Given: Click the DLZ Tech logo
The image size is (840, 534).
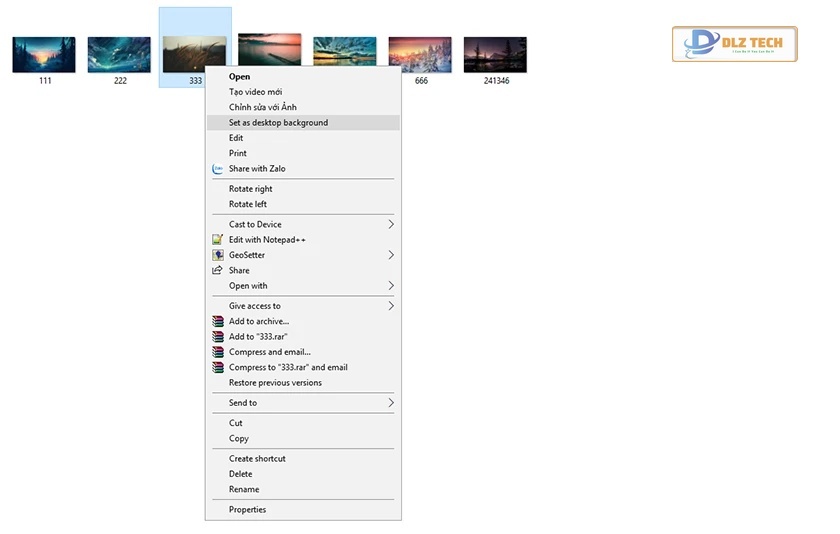Looking at the screenshot, I should coord(734,44).
